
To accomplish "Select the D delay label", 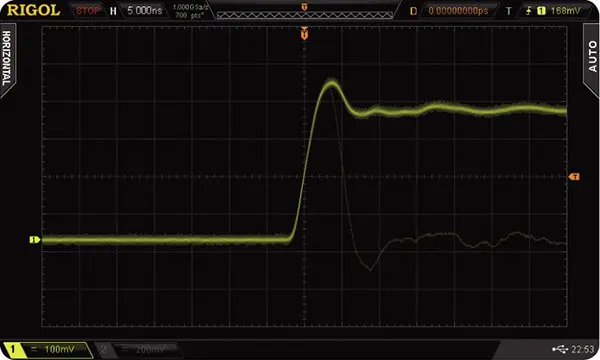I will click(x=413, y=11).
